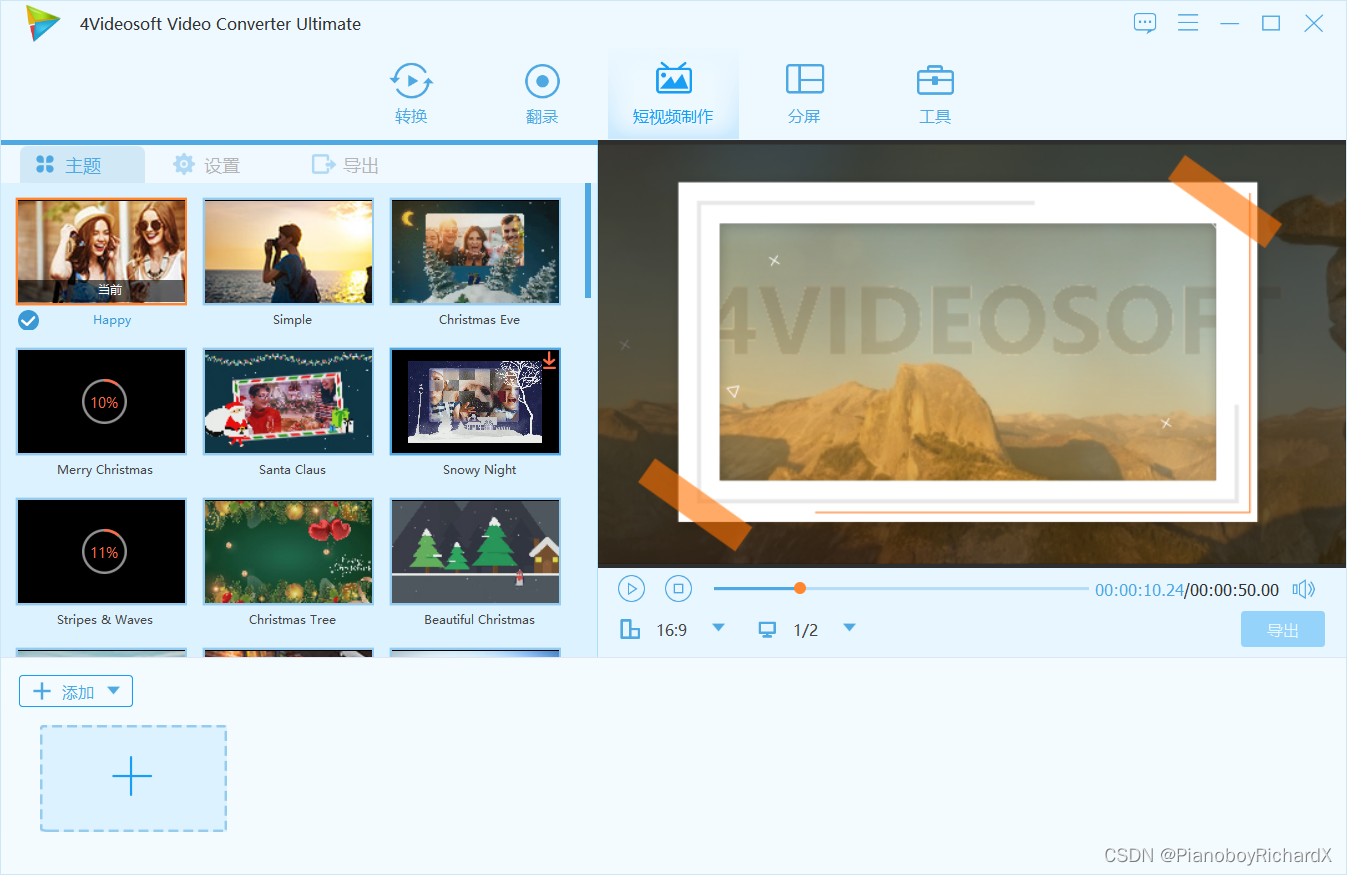Viewport: 1347px width, 875px height.
Task: Open the 分屏 (Collage) tab
Action: click(804, 95)
